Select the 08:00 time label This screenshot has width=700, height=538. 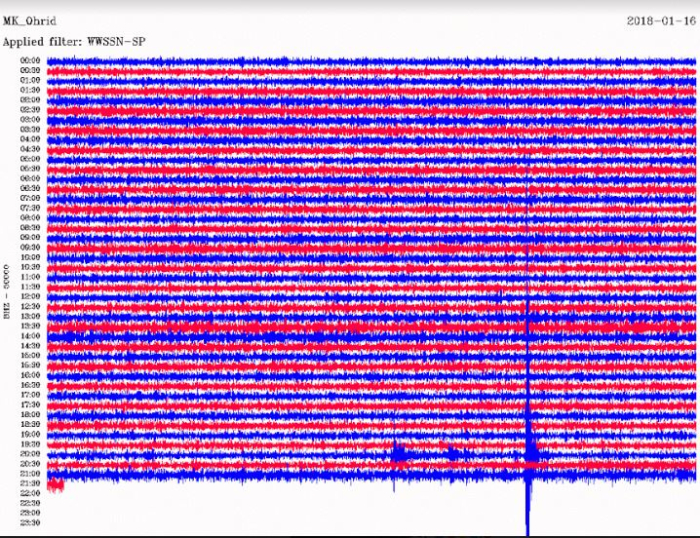30,217
